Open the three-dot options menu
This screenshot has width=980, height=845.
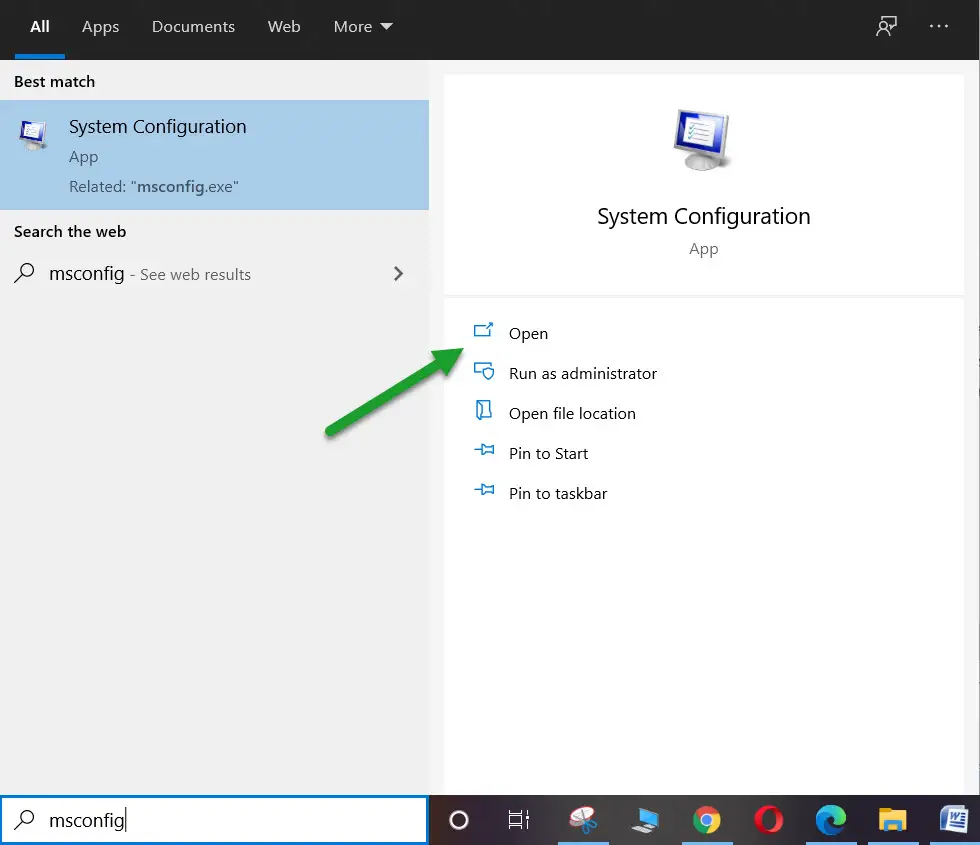pyautogui.click(x=939, y=26)
